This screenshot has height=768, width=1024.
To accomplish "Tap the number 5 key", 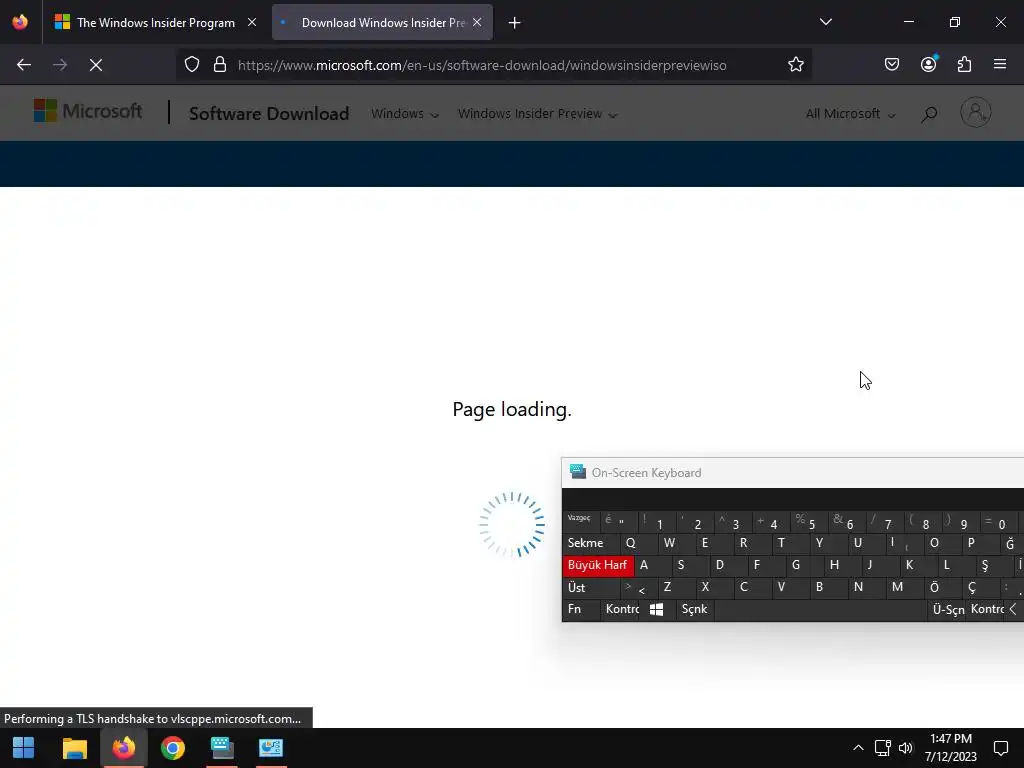I will pyautogui.click(x=808, y=522).
